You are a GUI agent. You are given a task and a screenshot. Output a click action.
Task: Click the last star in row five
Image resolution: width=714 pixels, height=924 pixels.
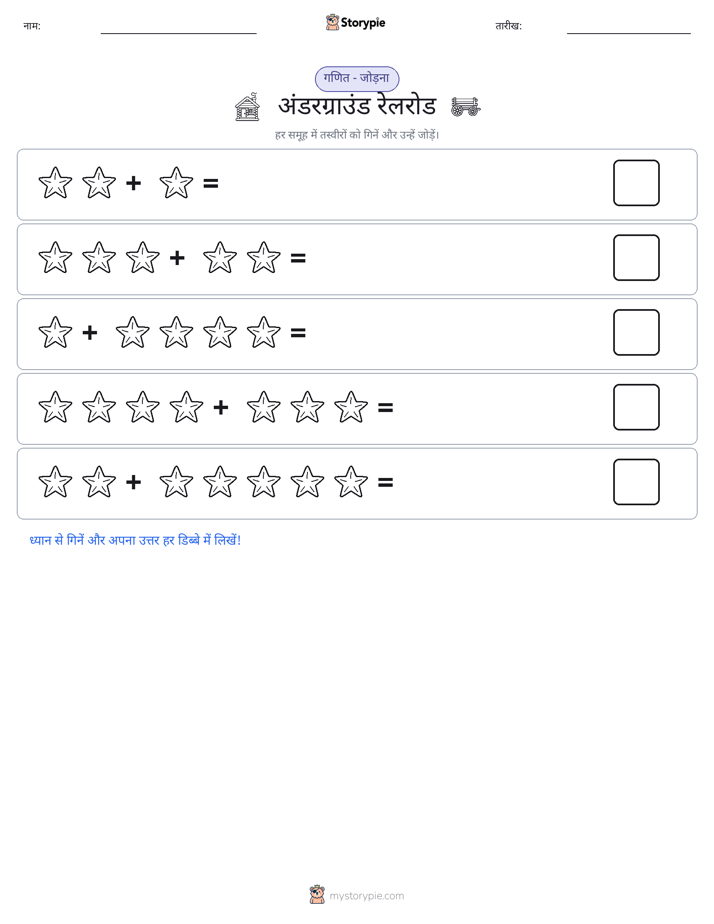point(351,481)
